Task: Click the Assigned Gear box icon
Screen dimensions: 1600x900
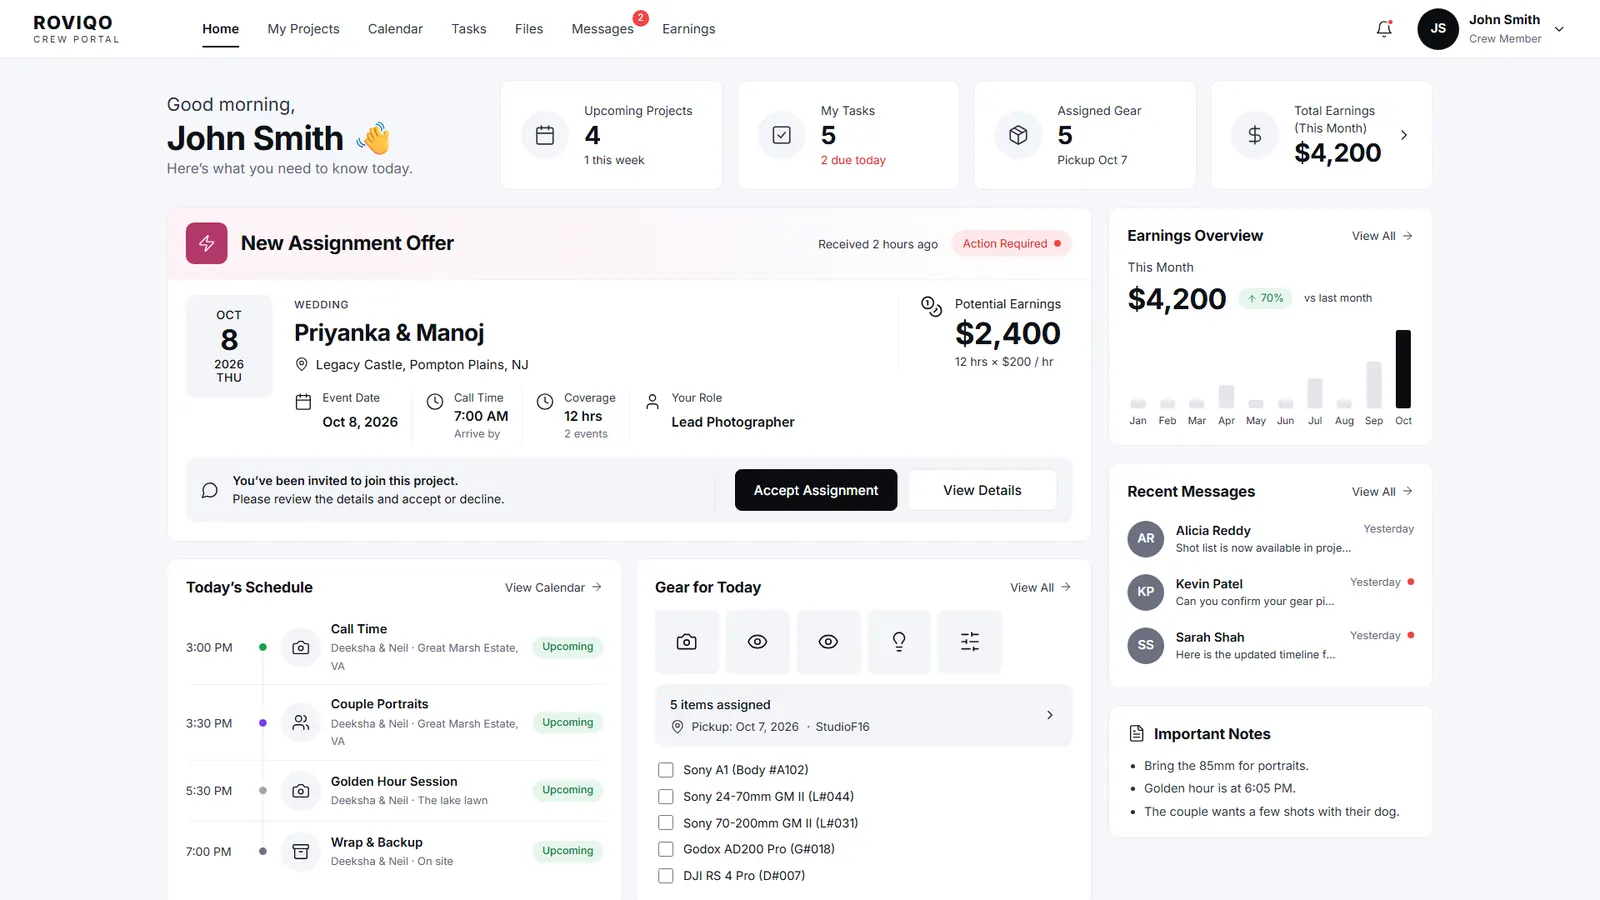Action: pos(1018,135)
